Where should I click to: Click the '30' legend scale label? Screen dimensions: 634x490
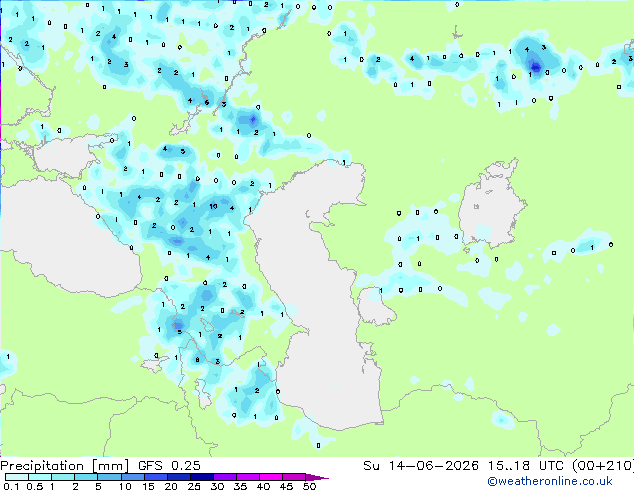click(x=217, y=486)
